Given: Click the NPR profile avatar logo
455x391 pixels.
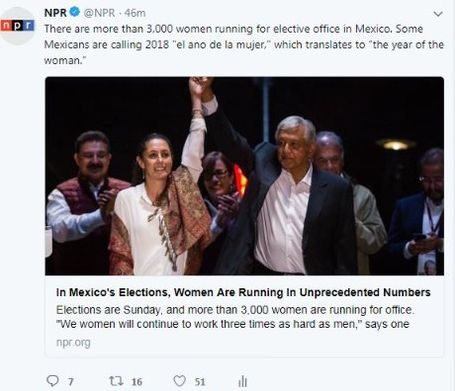Looking at the screenshot, I should click(x=17, y=26).
